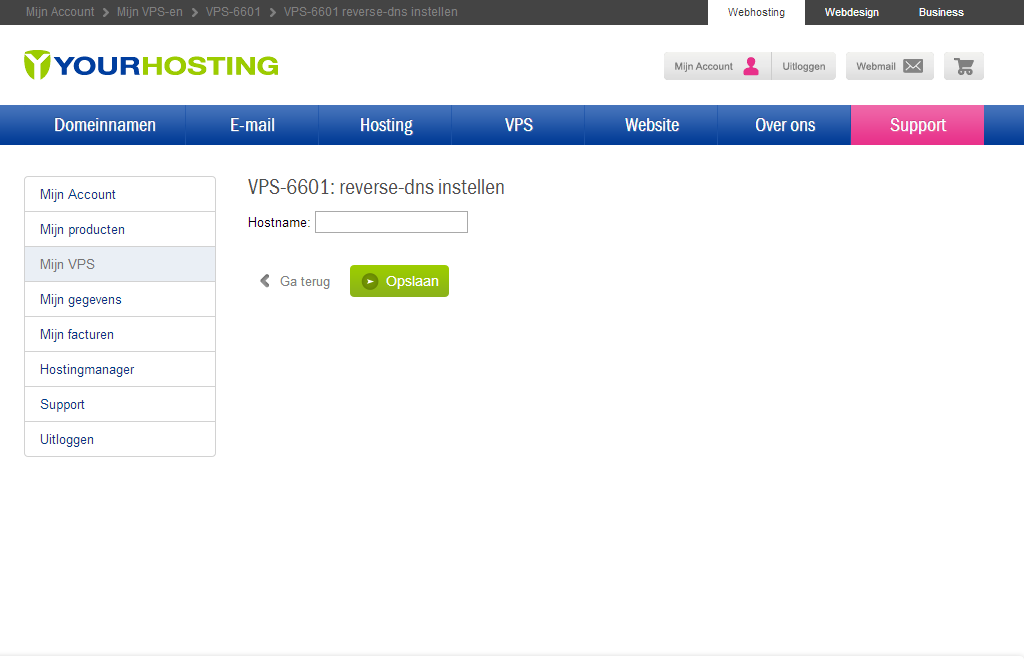The height and width of the screenshot is (668, 1024).
Task: Open Mijn facturen in the sidebar
Action: [x=77, y=334]
